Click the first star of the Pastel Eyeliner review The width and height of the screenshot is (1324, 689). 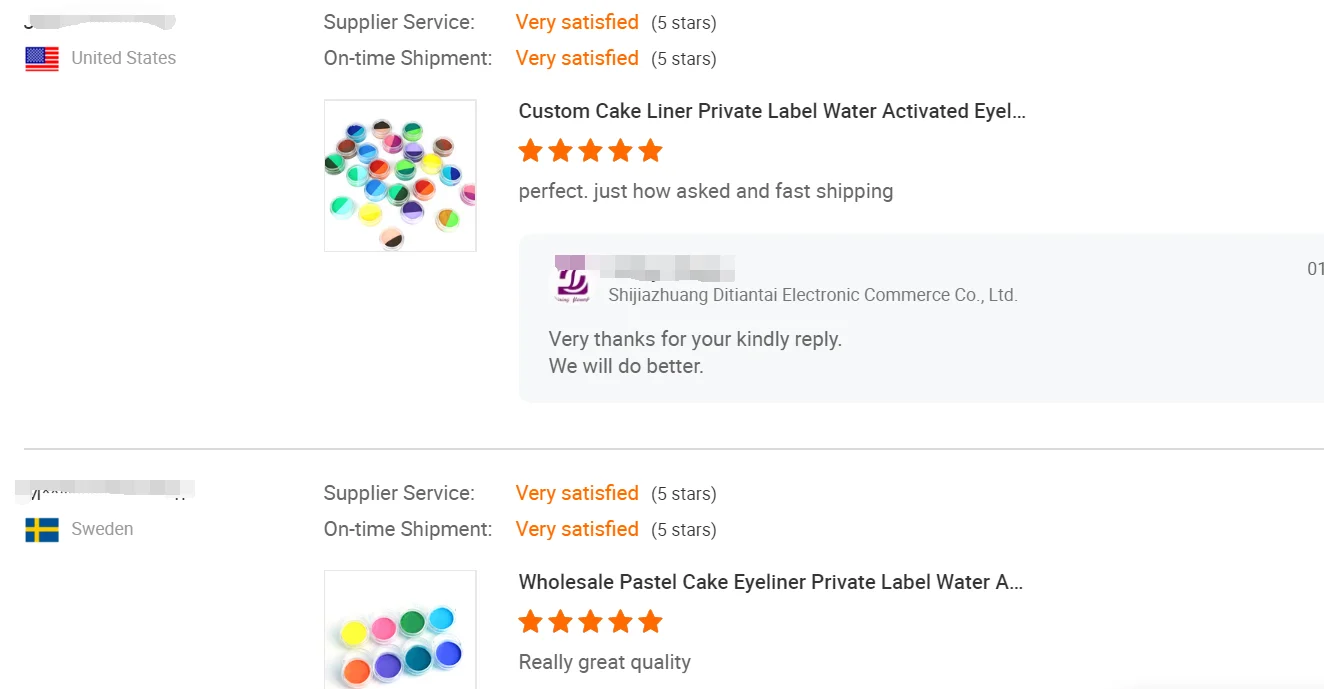[x=530, y=622]
